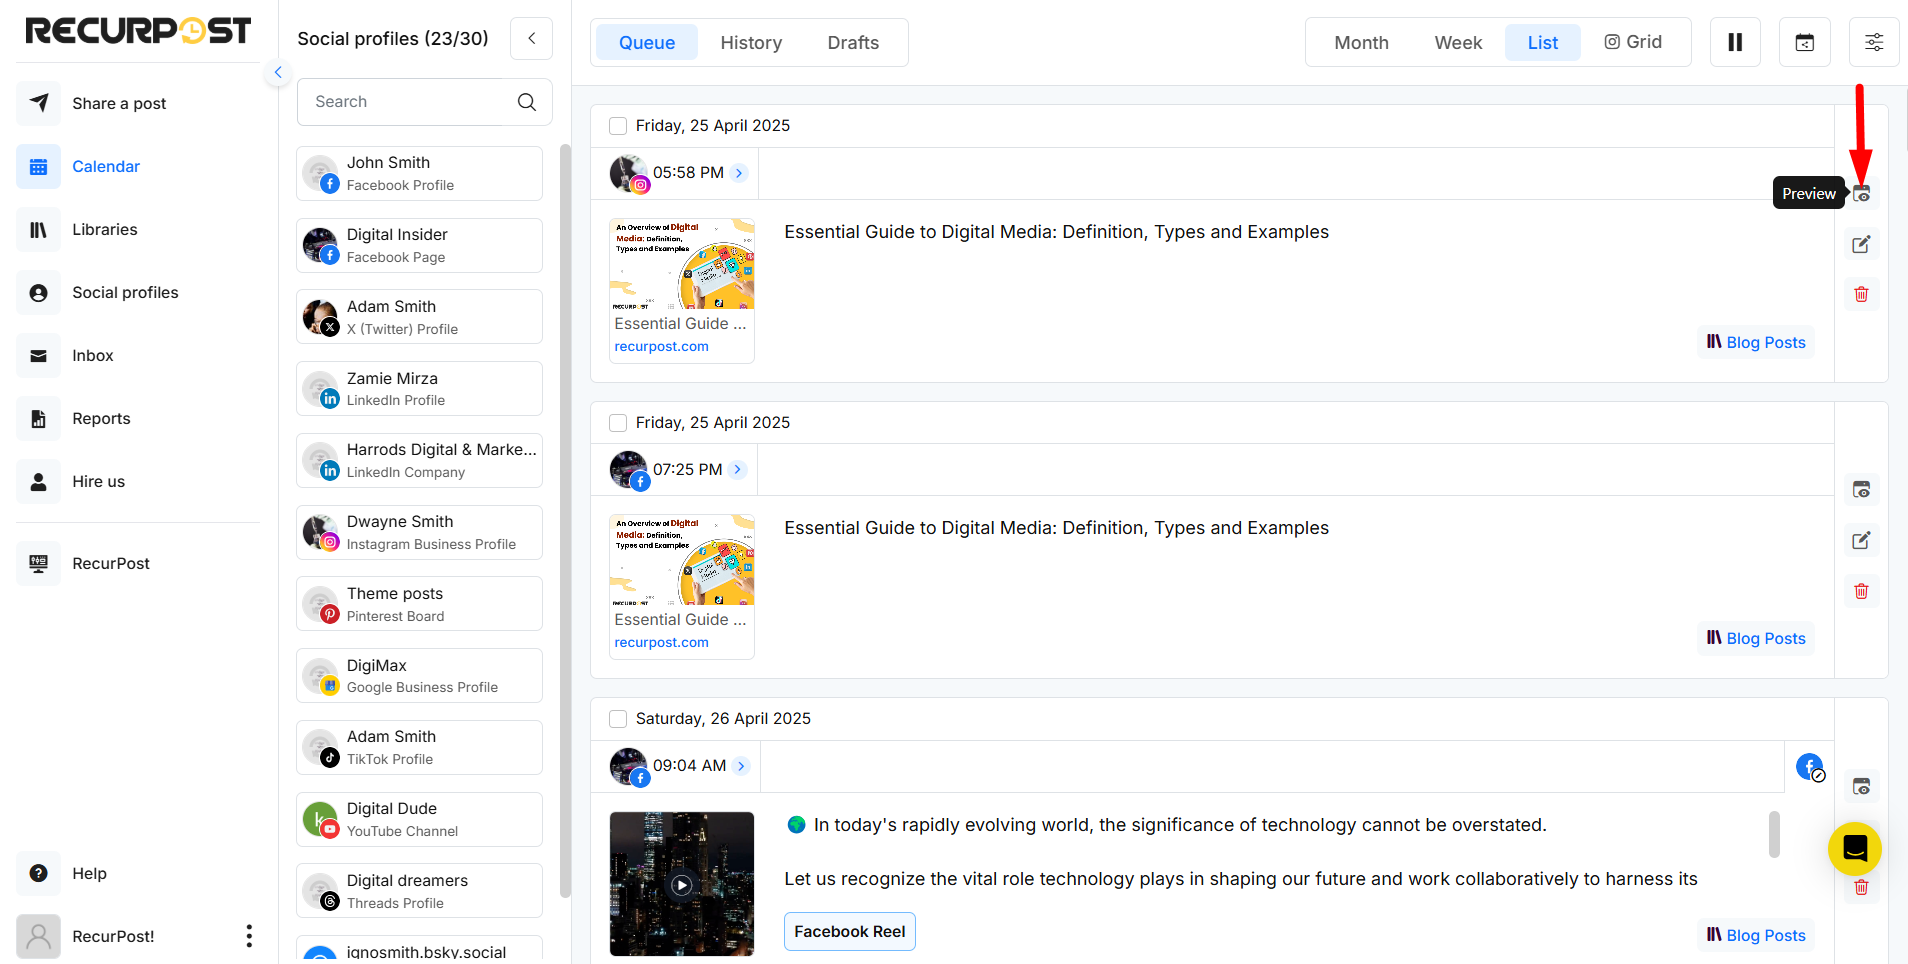The image size is (1908, 964).
Task: Click the Hire us sidebar icon
Action: [38, 481]
